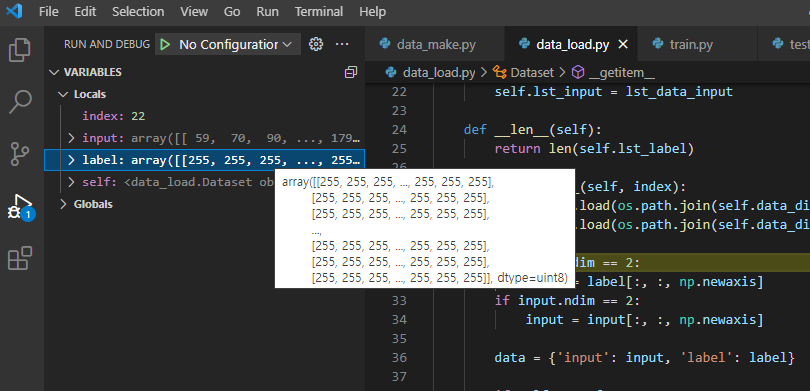Click the code line 'self.lst_input = lst_data_input'
Screen dimensions: 810x391
click(x=614, y=92)
